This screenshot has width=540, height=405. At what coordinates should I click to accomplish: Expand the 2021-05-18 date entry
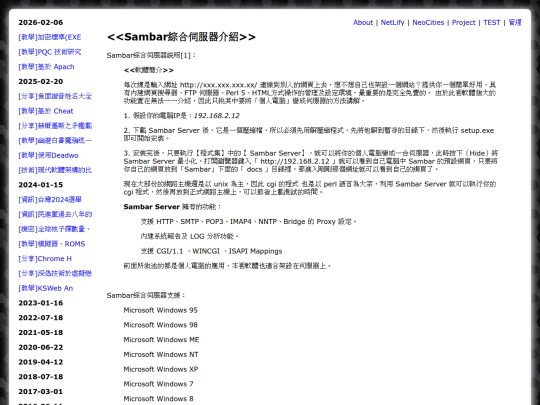point(41,333)
